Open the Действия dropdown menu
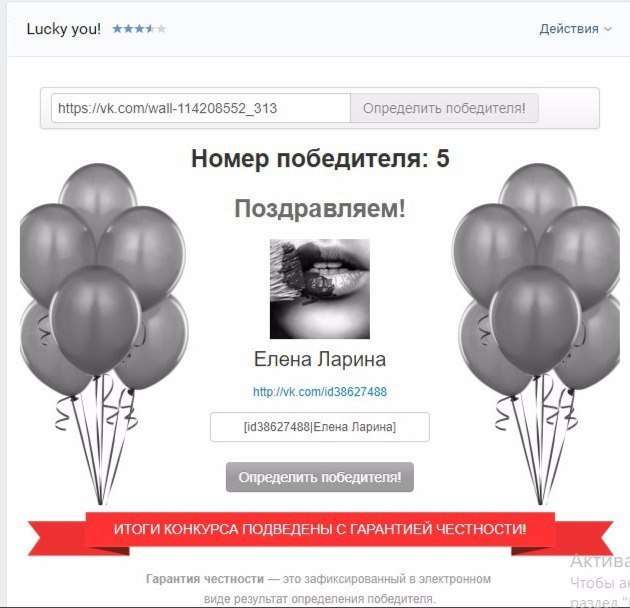Image resolution: width=630 pixels, height=608 pixels. 575,29
